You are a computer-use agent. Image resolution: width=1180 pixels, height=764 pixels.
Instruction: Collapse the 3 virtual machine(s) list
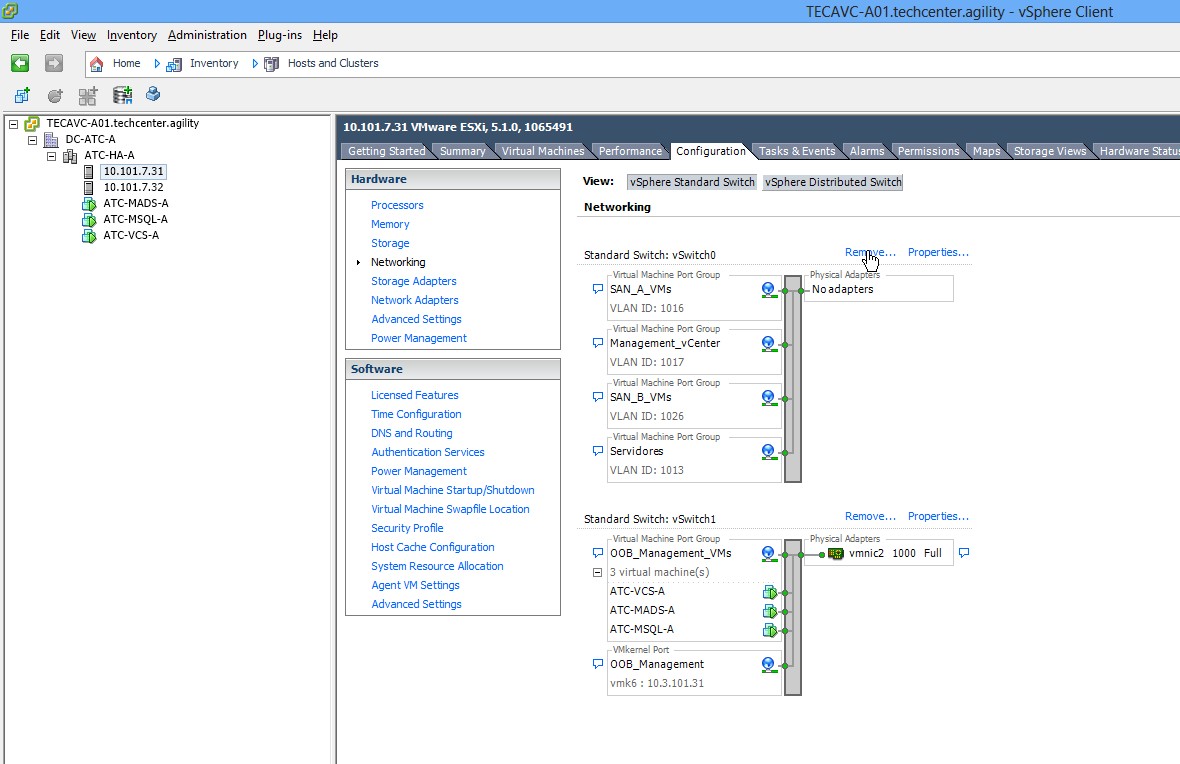pos(598,573)
